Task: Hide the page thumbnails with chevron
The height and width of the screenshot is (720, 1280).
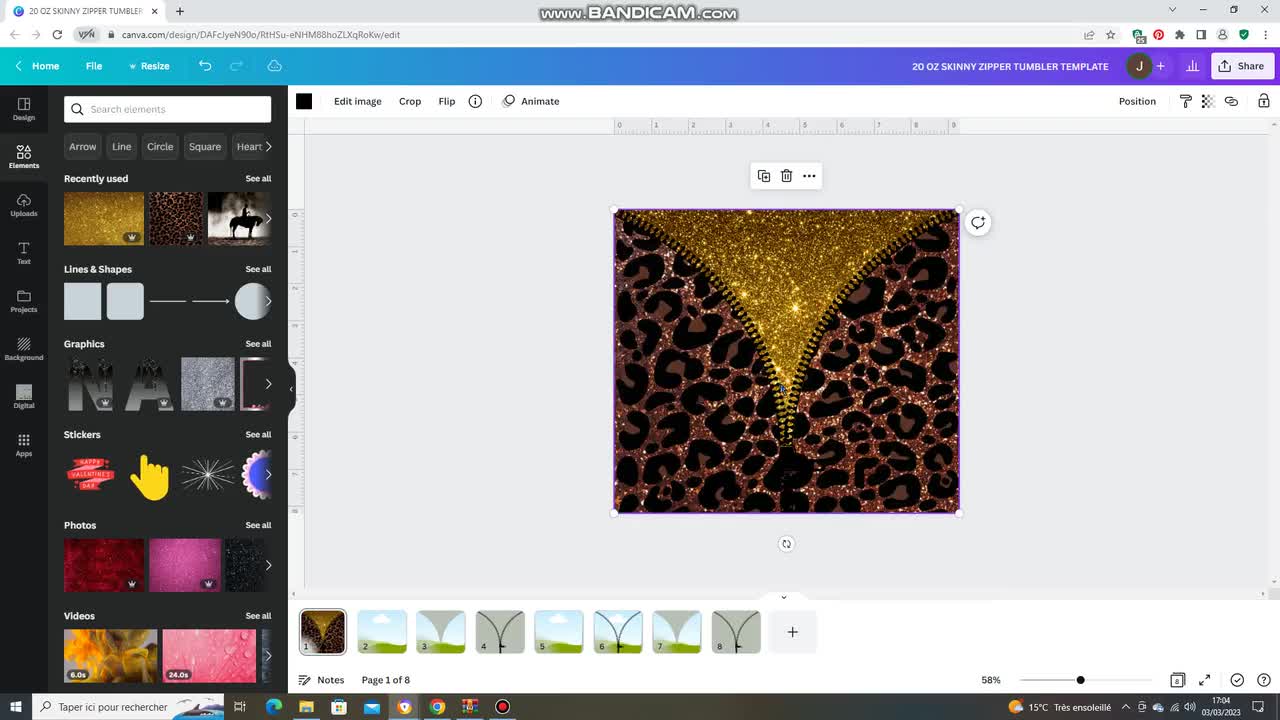Action: click(784, 597)
